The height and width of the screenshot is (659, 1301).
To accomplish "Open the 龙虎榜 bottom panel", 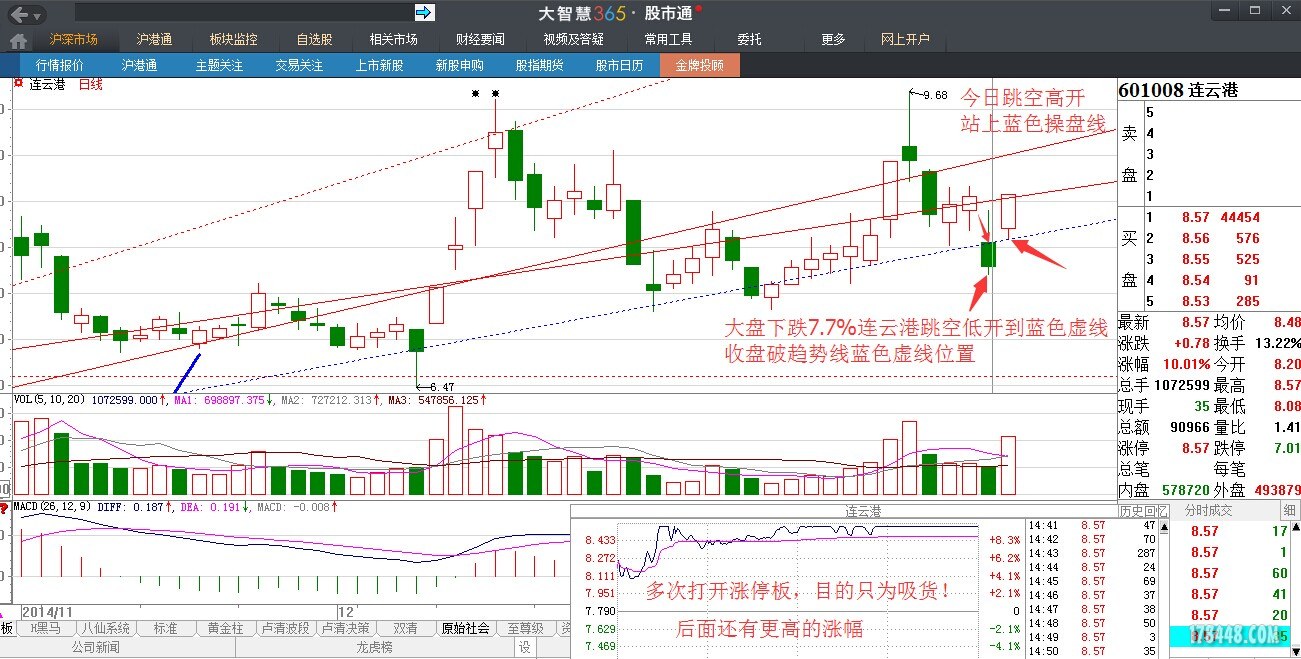I will click(375, 648).
